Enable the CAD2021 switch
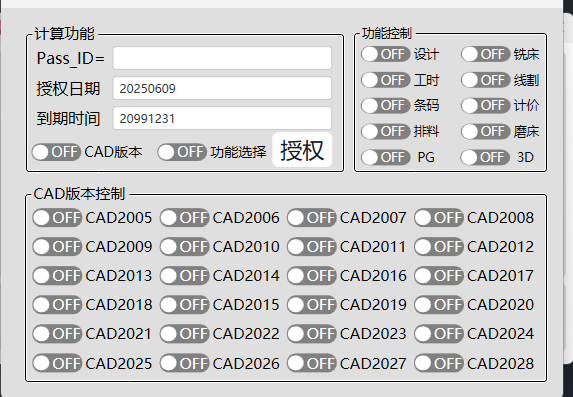The height and width of the screenshot is (397, 573). [x=57, y=334]
